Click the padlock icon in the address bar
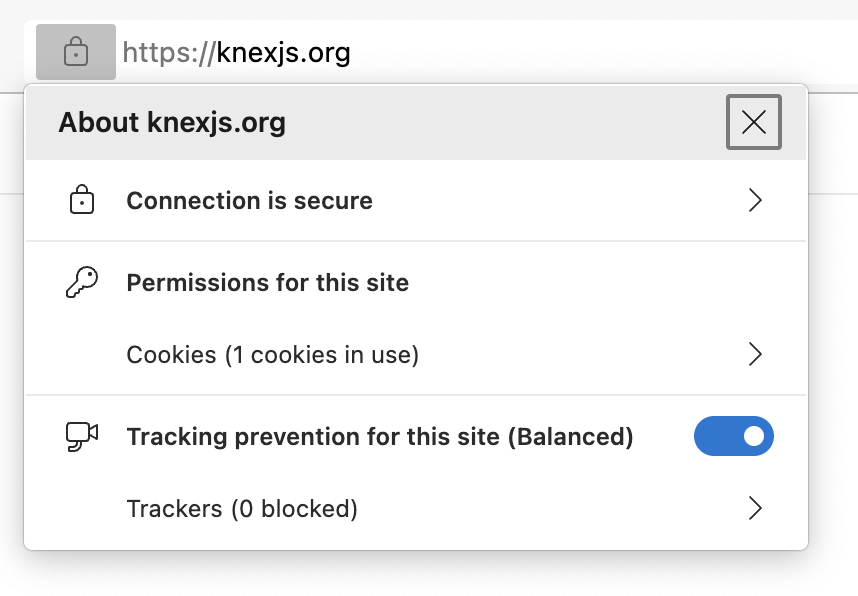This screenshot has height=596, width=858. coord(75,51)
